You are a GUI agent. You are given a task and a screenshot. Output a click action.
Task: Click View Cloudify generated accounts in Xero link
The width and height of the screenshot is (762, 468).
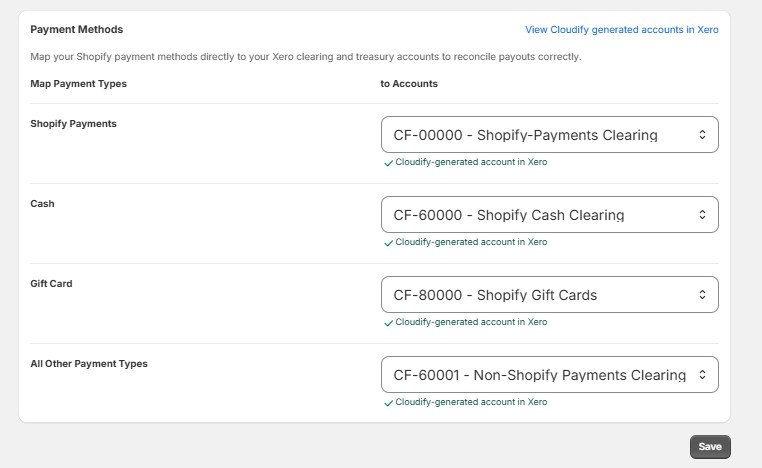coord(622,30)
